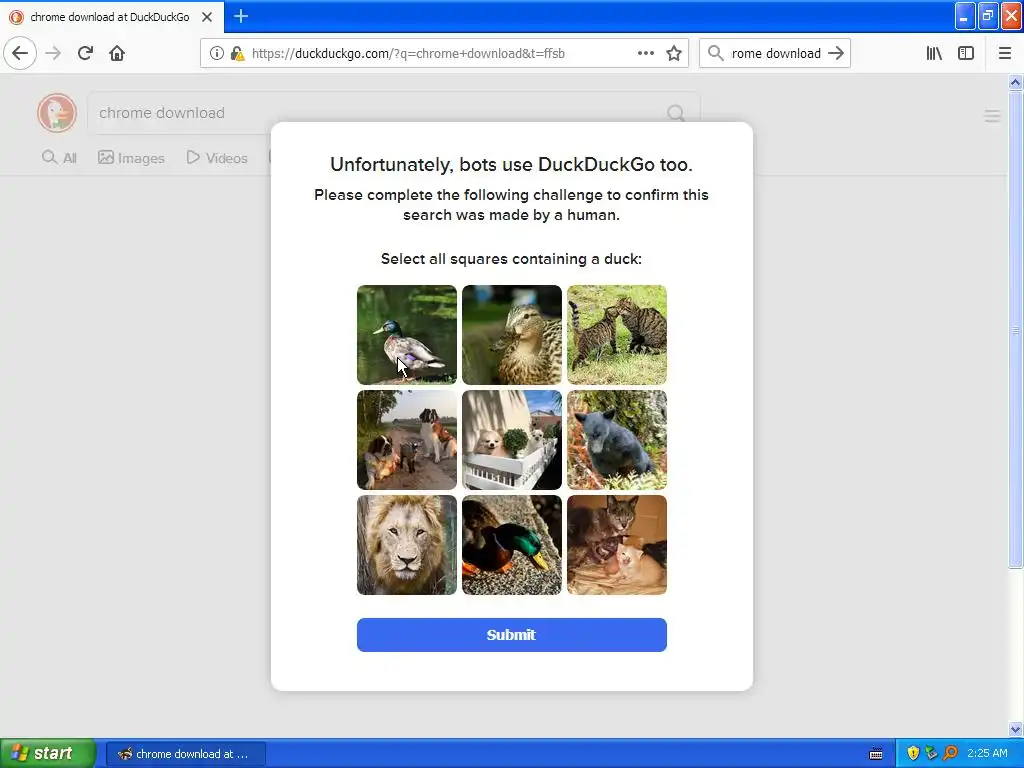Open the Firefox hamburger menu
The image size is (1024, 768).
(1005, 53)
